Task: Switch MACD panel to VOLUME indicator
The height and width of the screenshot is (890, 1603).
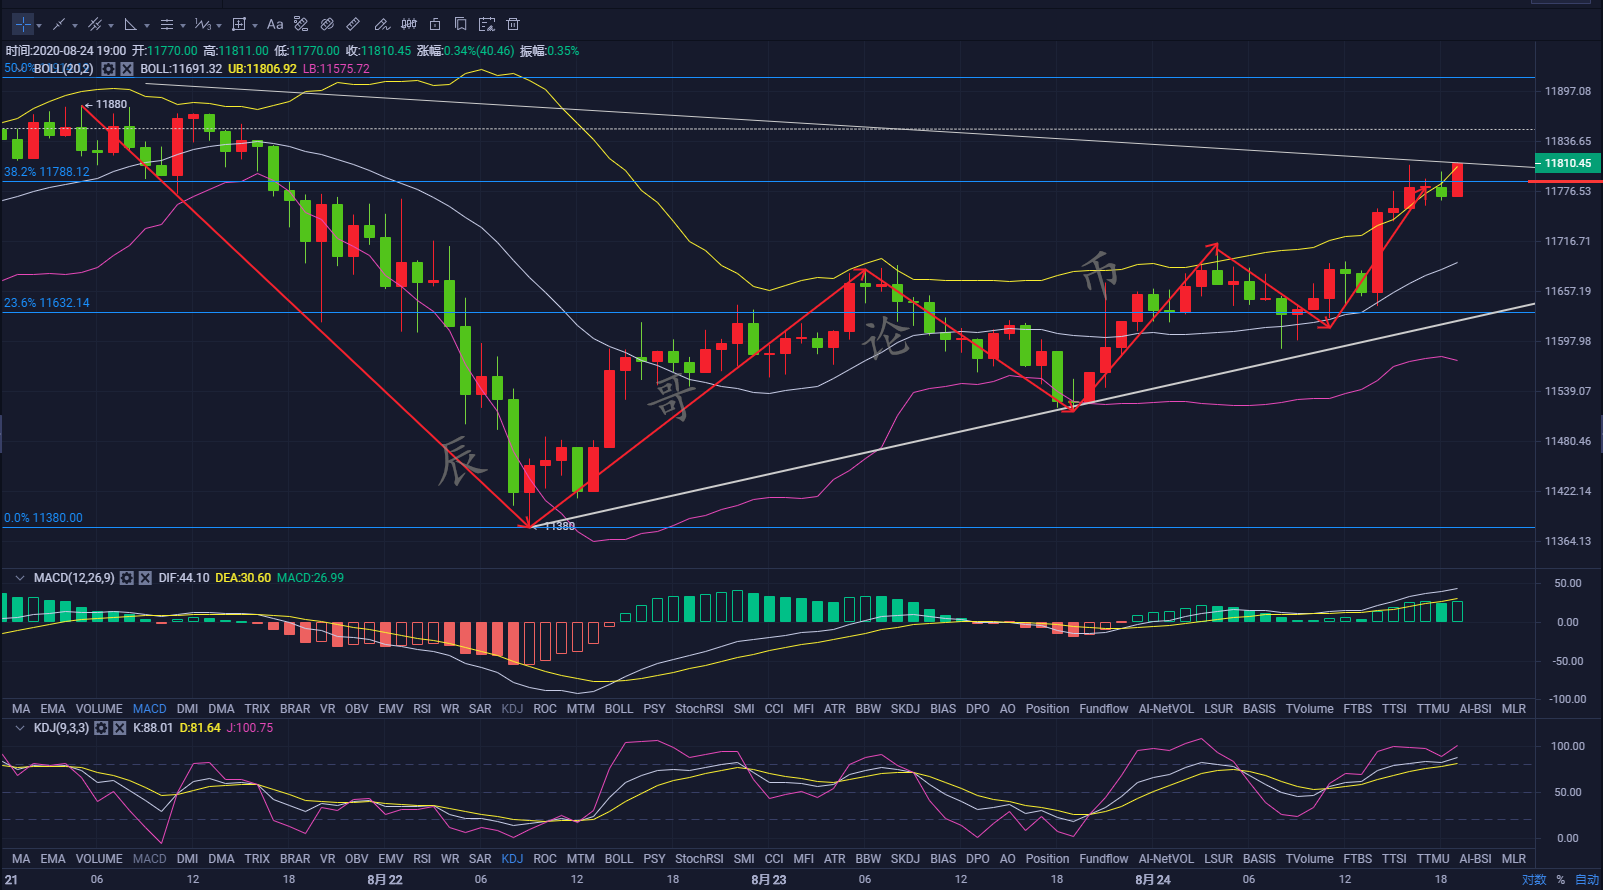Action: point(99,709)
